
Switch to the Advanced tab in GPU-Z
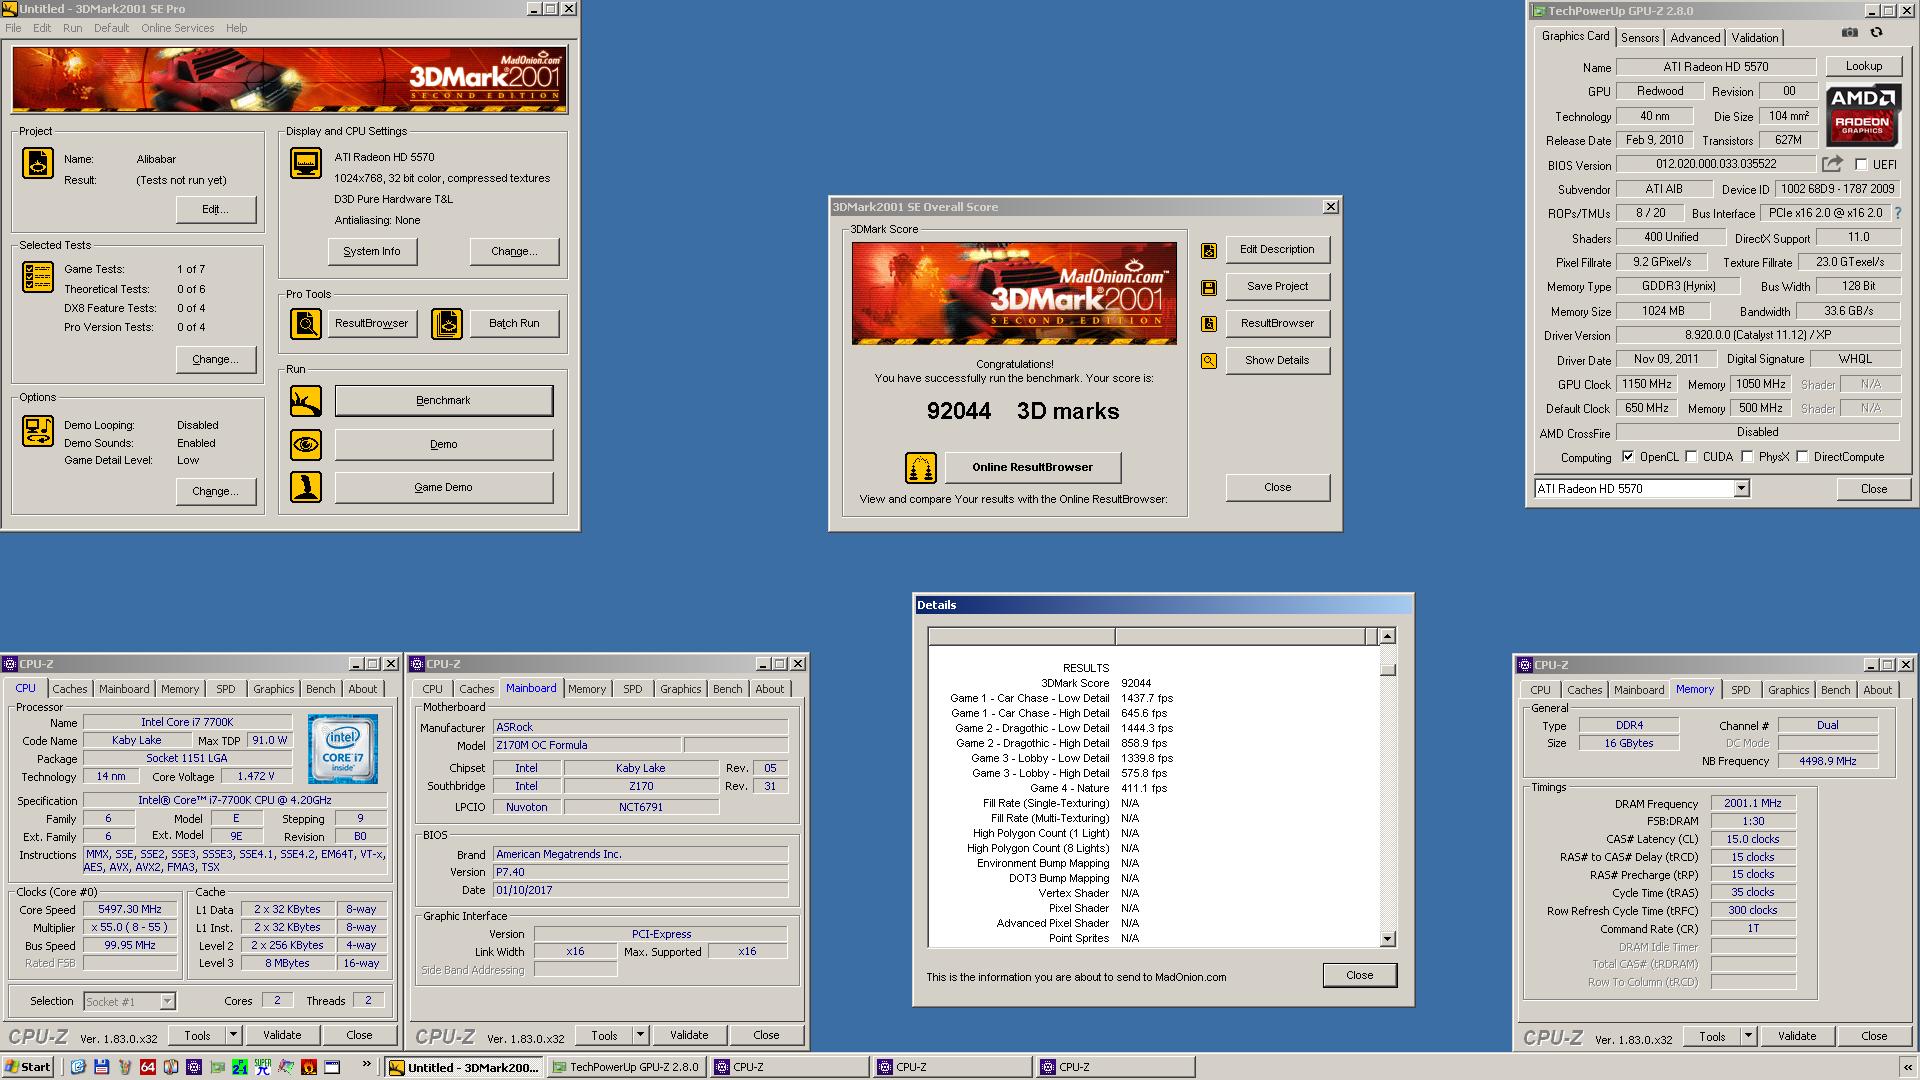click(x=1695, y=38)
